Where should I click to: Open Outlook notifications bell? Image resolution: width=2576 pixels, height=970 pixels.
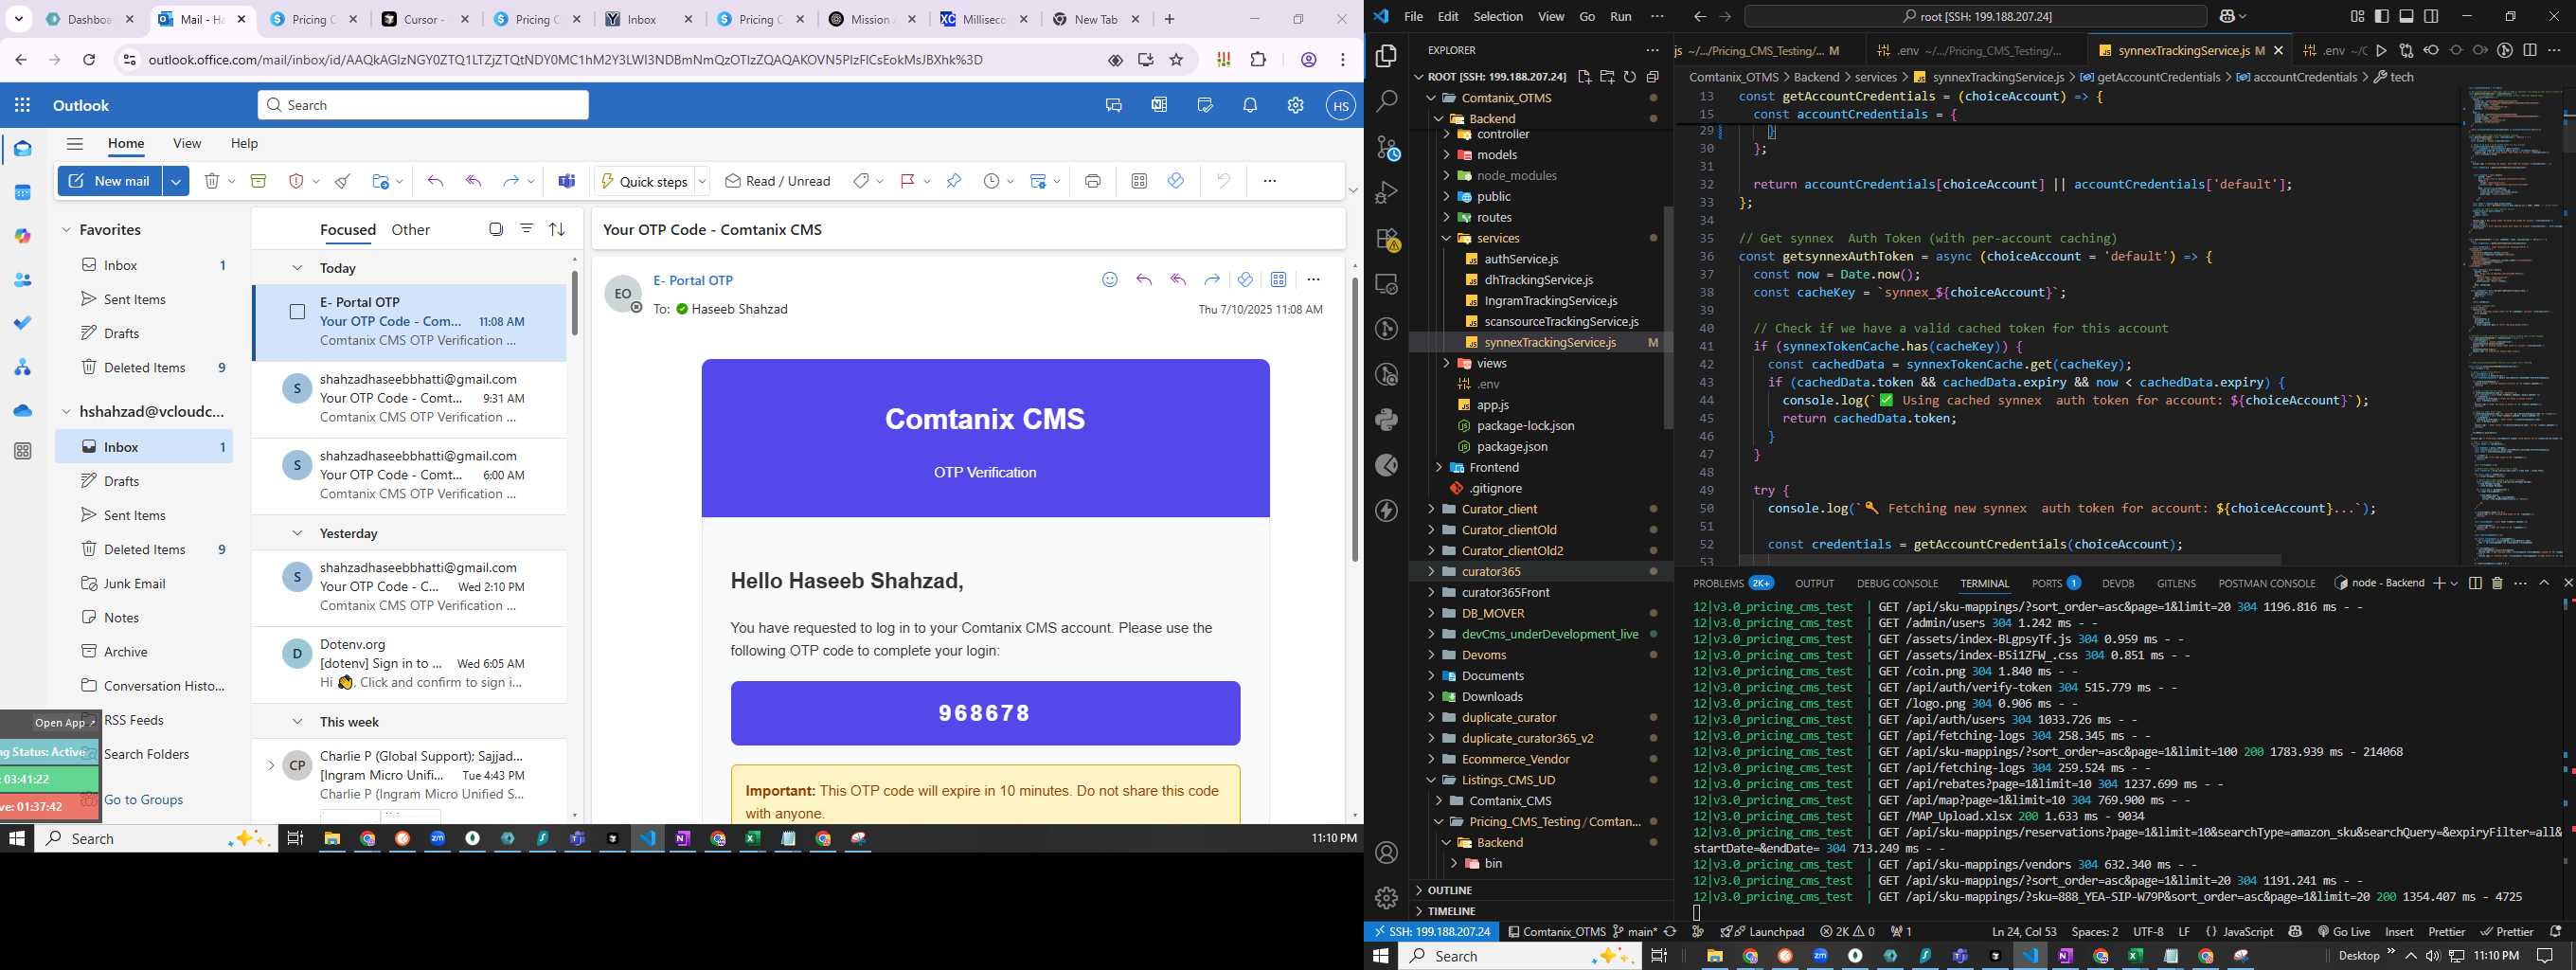point(1250,105)
